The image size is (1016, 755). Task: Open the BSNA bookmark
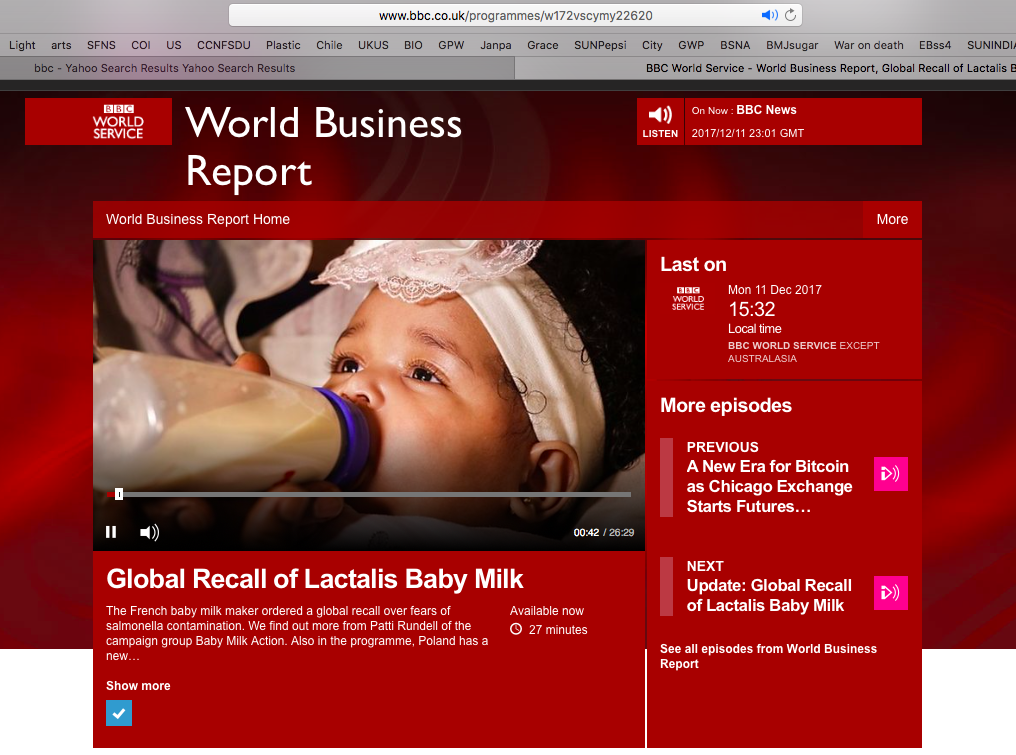[735, 45]
